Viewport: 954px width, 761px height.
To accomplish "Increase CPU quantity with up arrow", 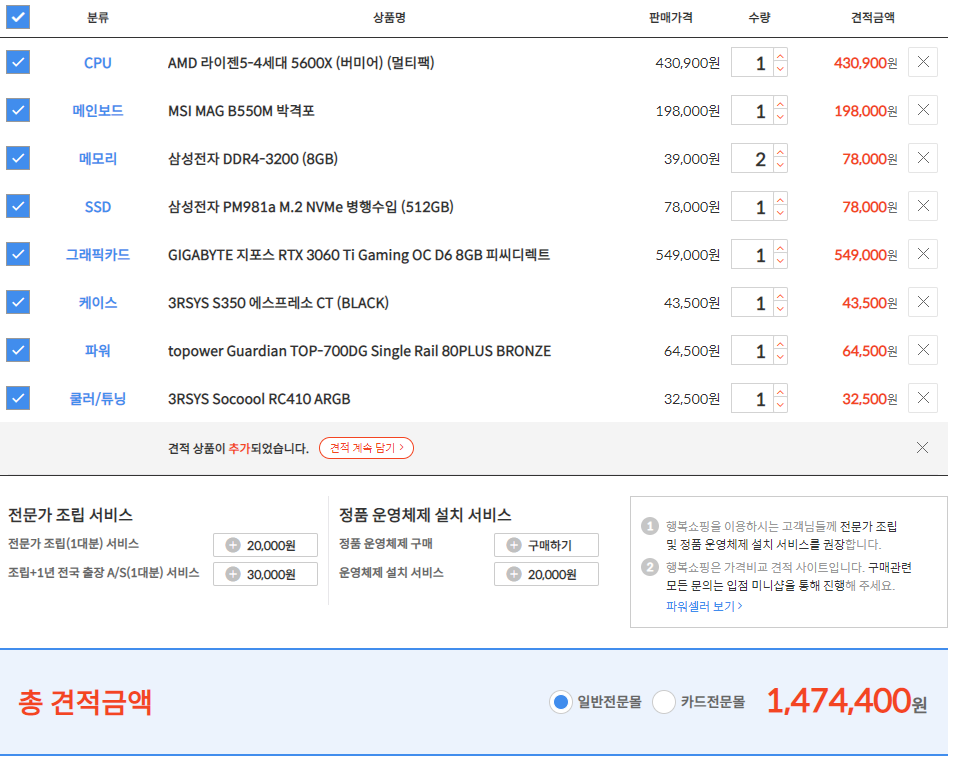I will (780, 55).
